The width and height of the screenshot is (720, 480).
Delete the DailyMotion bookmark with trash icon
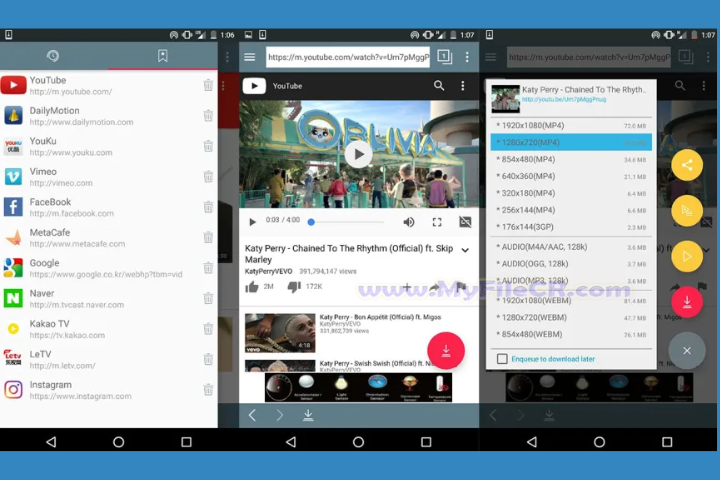[208, 116]
